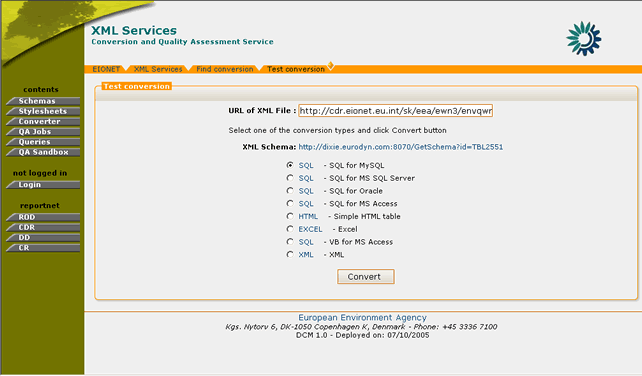The image size is (642, 376).
Task: Select SQL for MS Access radio
Action: (290, 203)
